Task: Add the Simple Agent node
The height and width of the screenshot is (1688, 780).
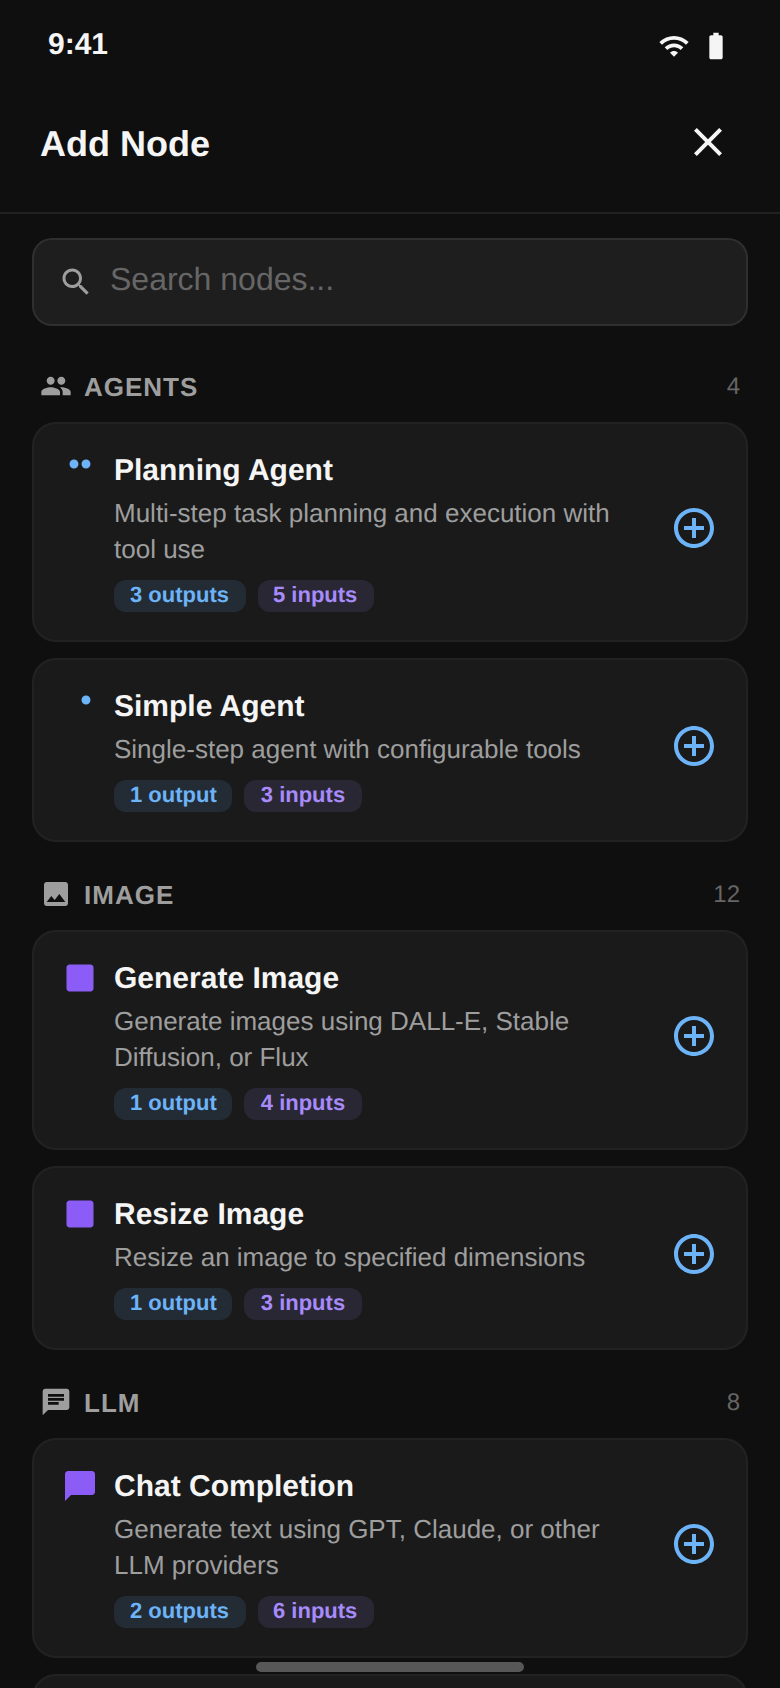Action: (693, 746)
